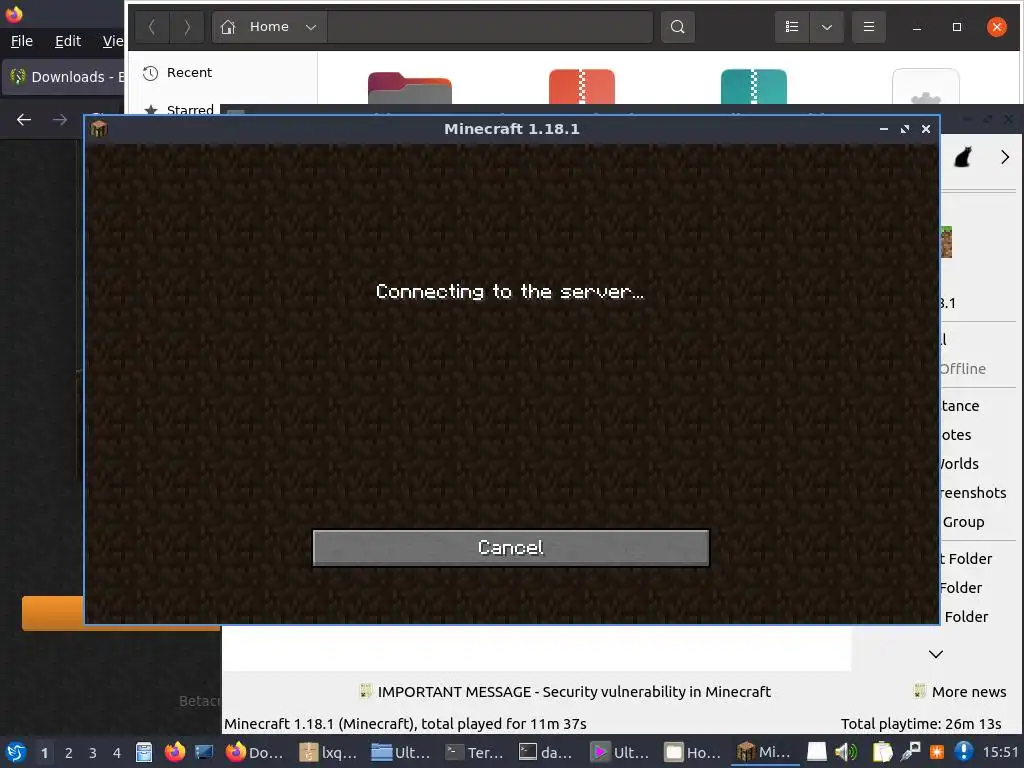Switch to the Downloads Firefox taskbar entry

coord(256,752)
